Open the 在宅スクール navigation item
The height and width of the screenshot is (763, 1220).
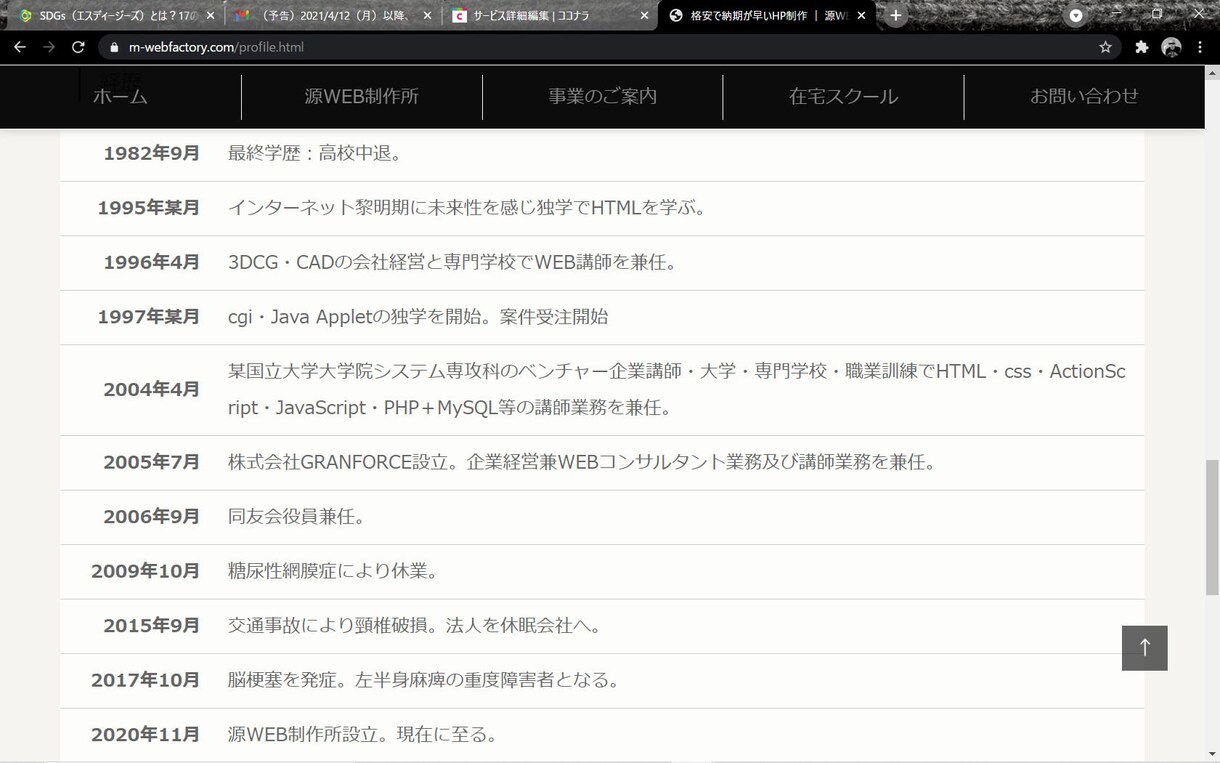(843, 96)
